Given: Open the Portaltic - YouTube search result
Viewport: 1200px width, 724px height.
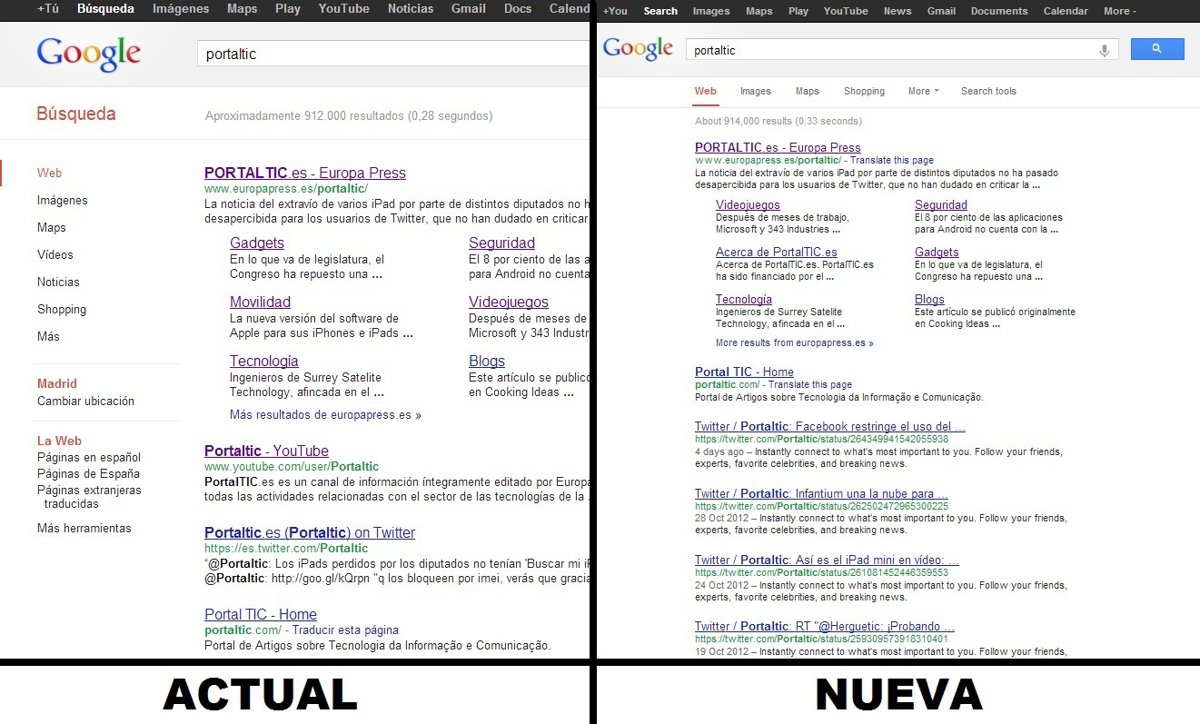Looking at the screenshot, I should pos(266,451).
